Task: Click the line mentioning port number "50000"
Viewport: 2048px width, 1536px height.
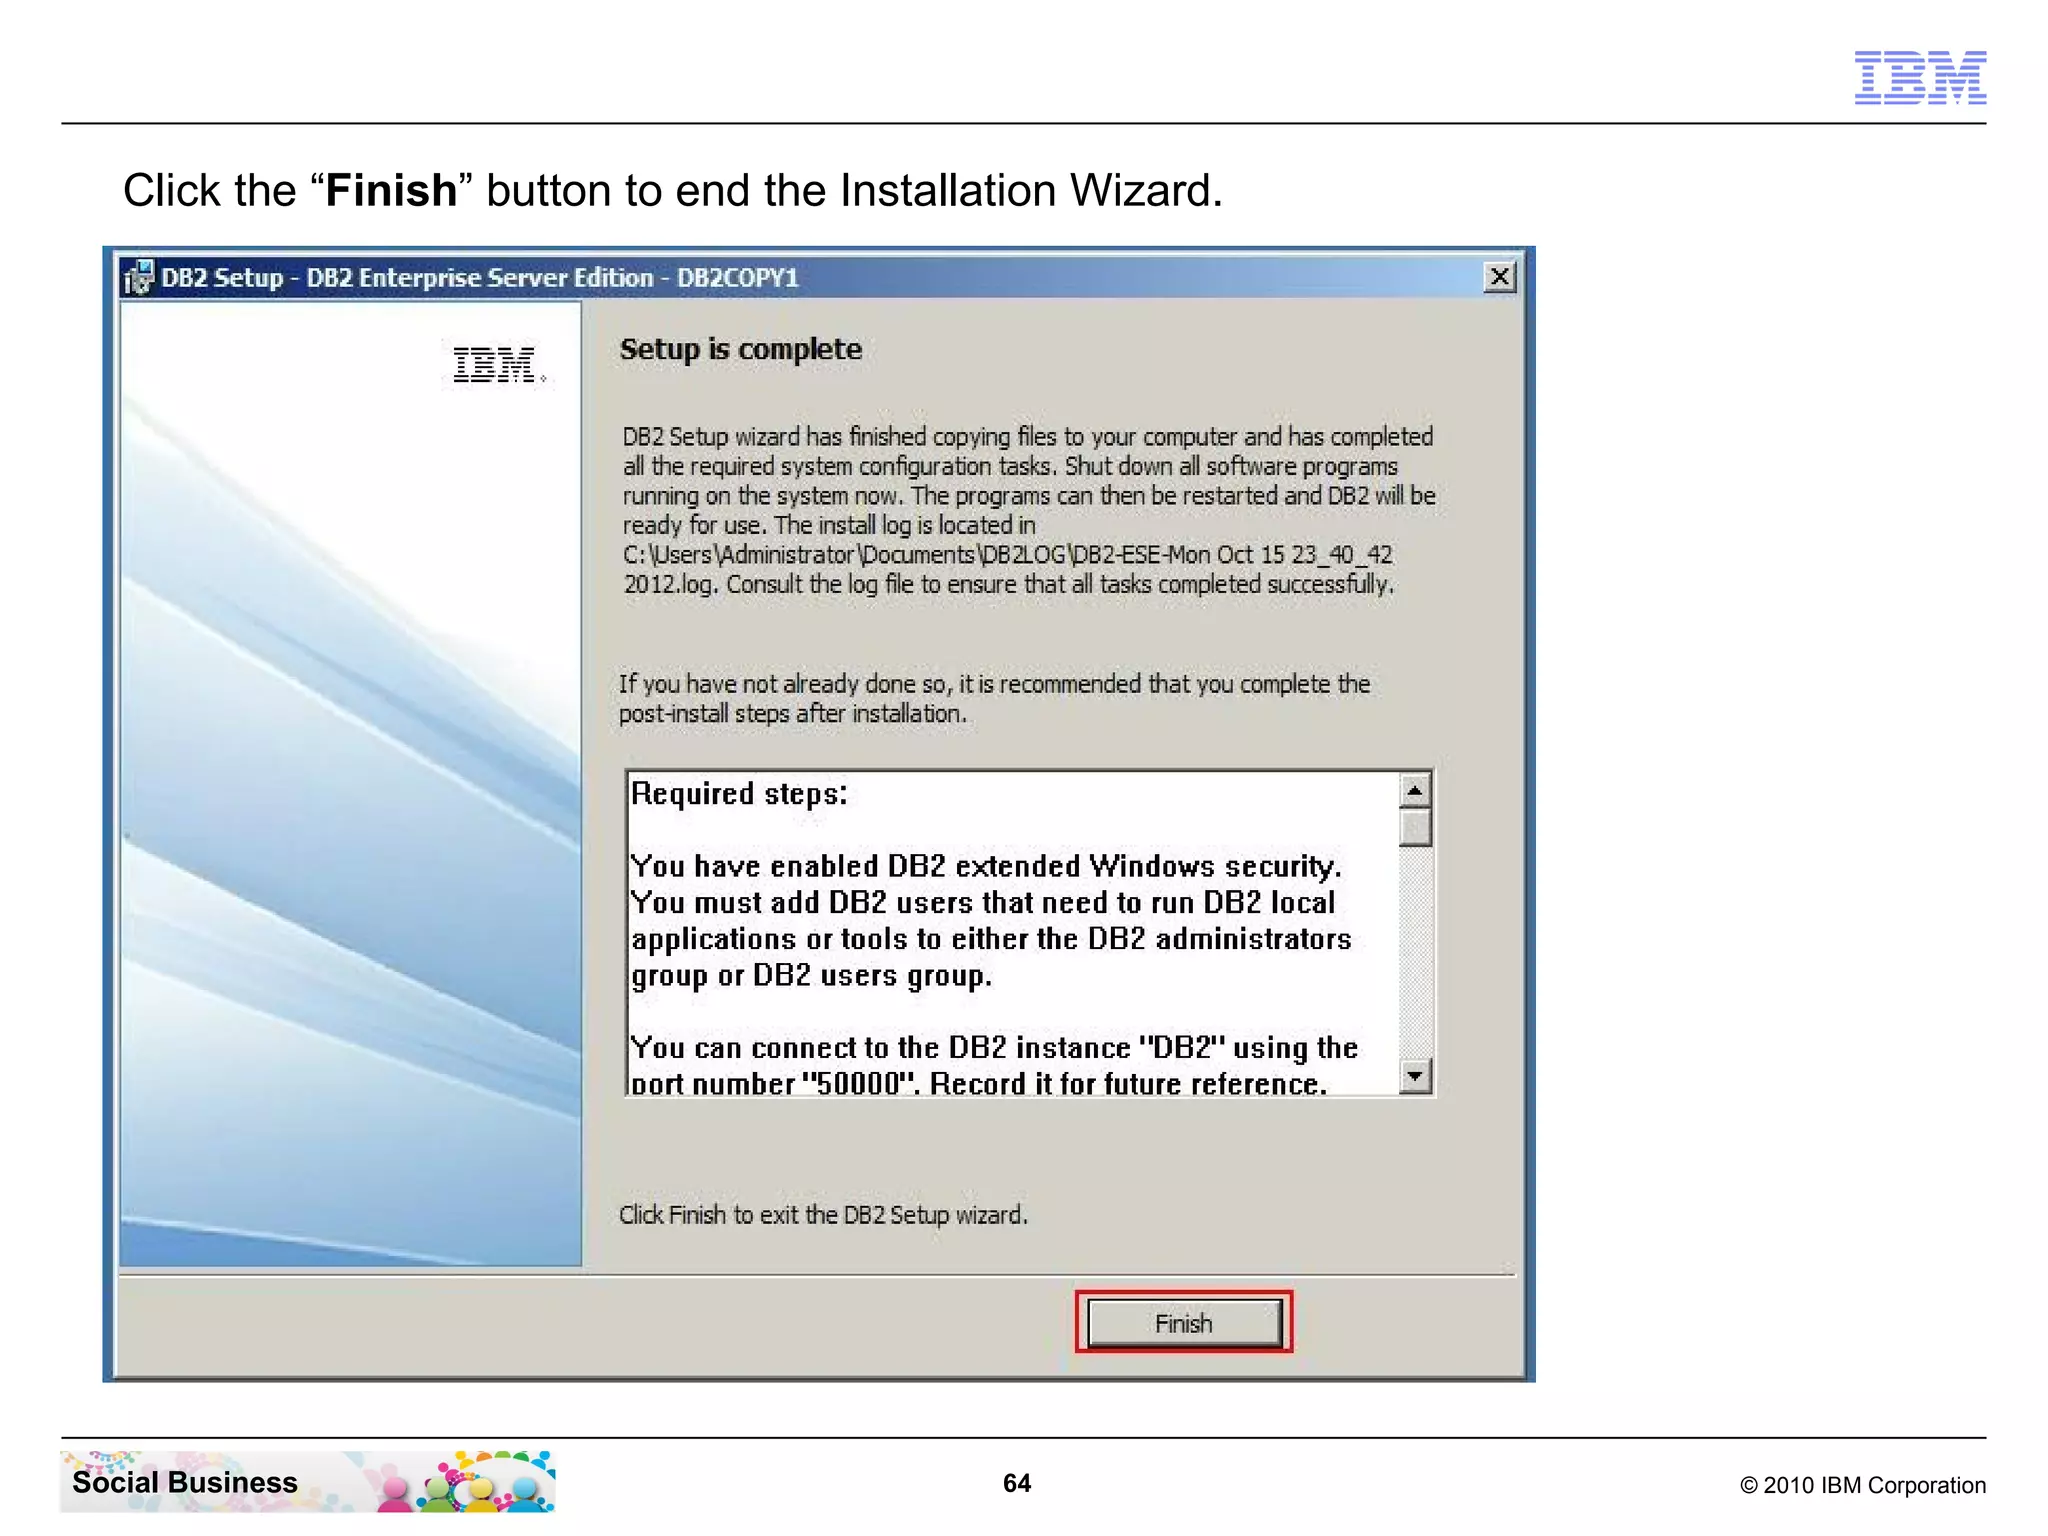Action: click(x=979, y=1083)
